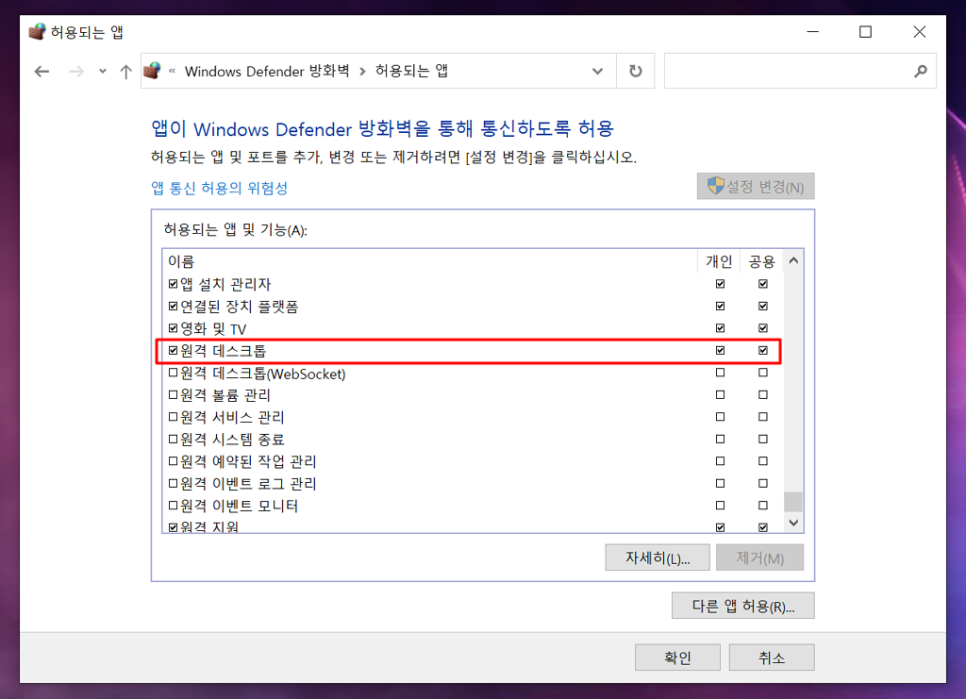Screen dimensions: 966x699
Task: Select Windows Defender 방화벽 breadcrumb
Action: pyautogui.click(x=267, y=71)
